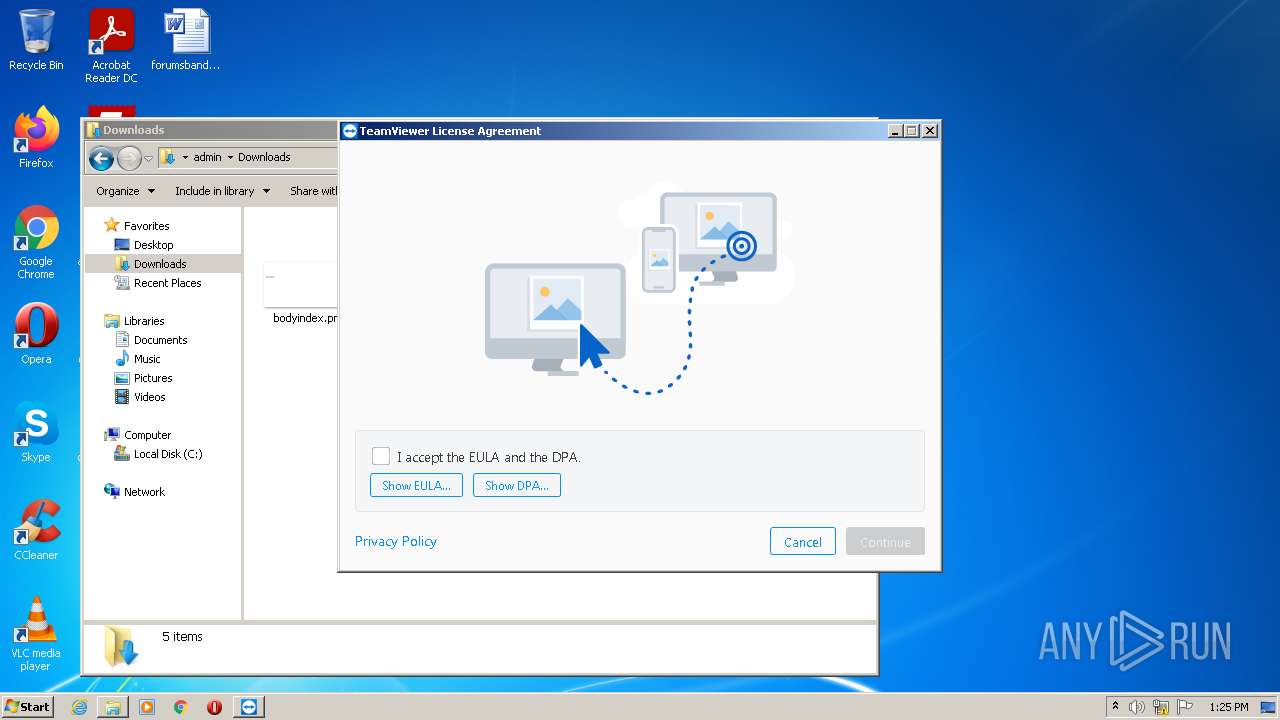Open Media Player taskbar icon
Viewport: 1280px width, 720px height.
coord(147,707)
